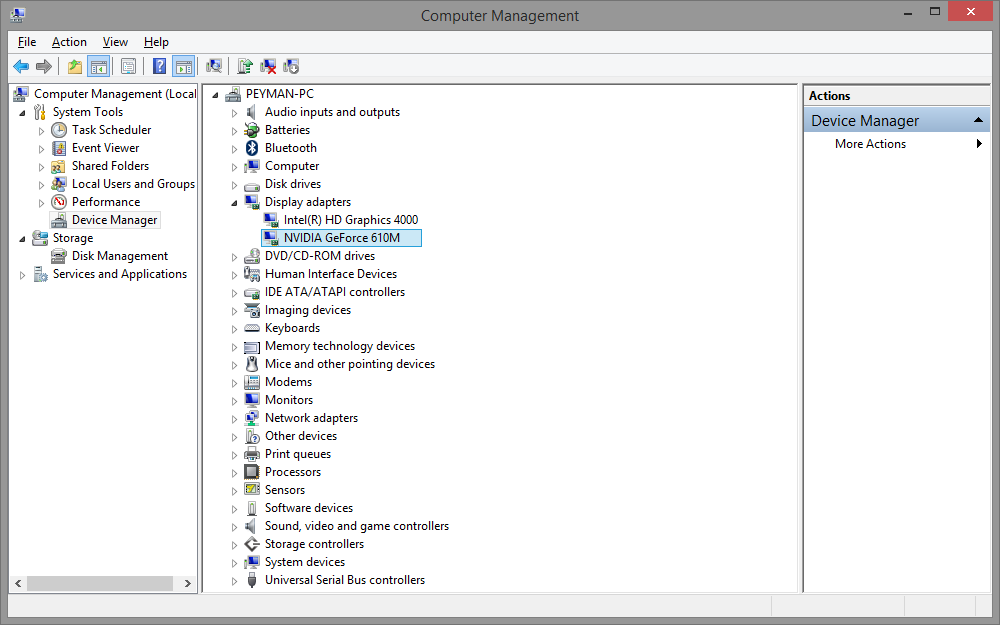Screen dimensions: 1000x625
Task: Expand the Disk drives category
Action: click(x=234, y=185)
